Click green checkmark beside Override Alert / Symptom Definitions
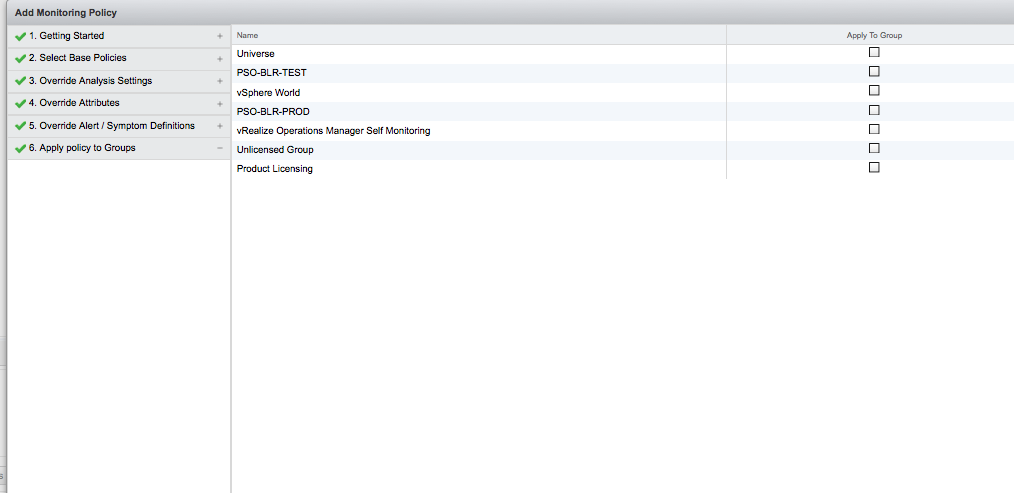This screenshot has height=493, width=1014. pos(20,126)
